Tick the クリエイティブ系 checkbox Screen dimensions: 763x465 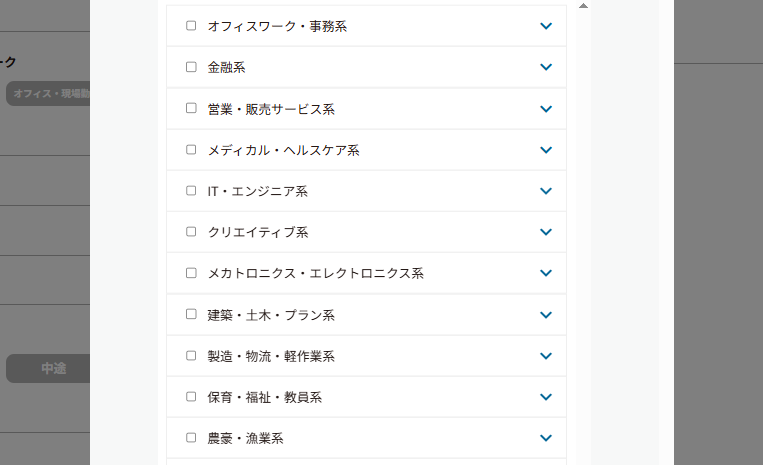pos(191,232)
